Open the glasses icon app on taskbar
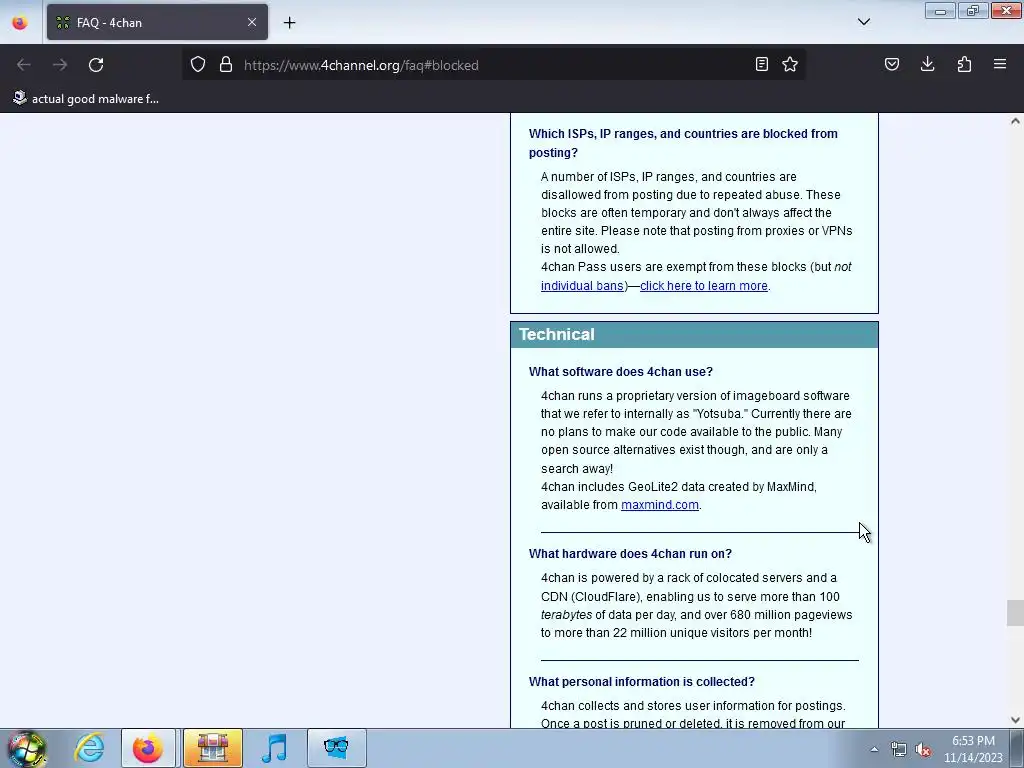This screenshot has width=1024, height=768. click(336, 748)
